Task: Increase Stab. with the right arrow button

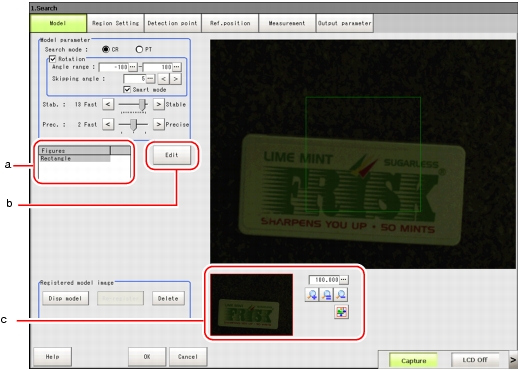Action: 159,104
